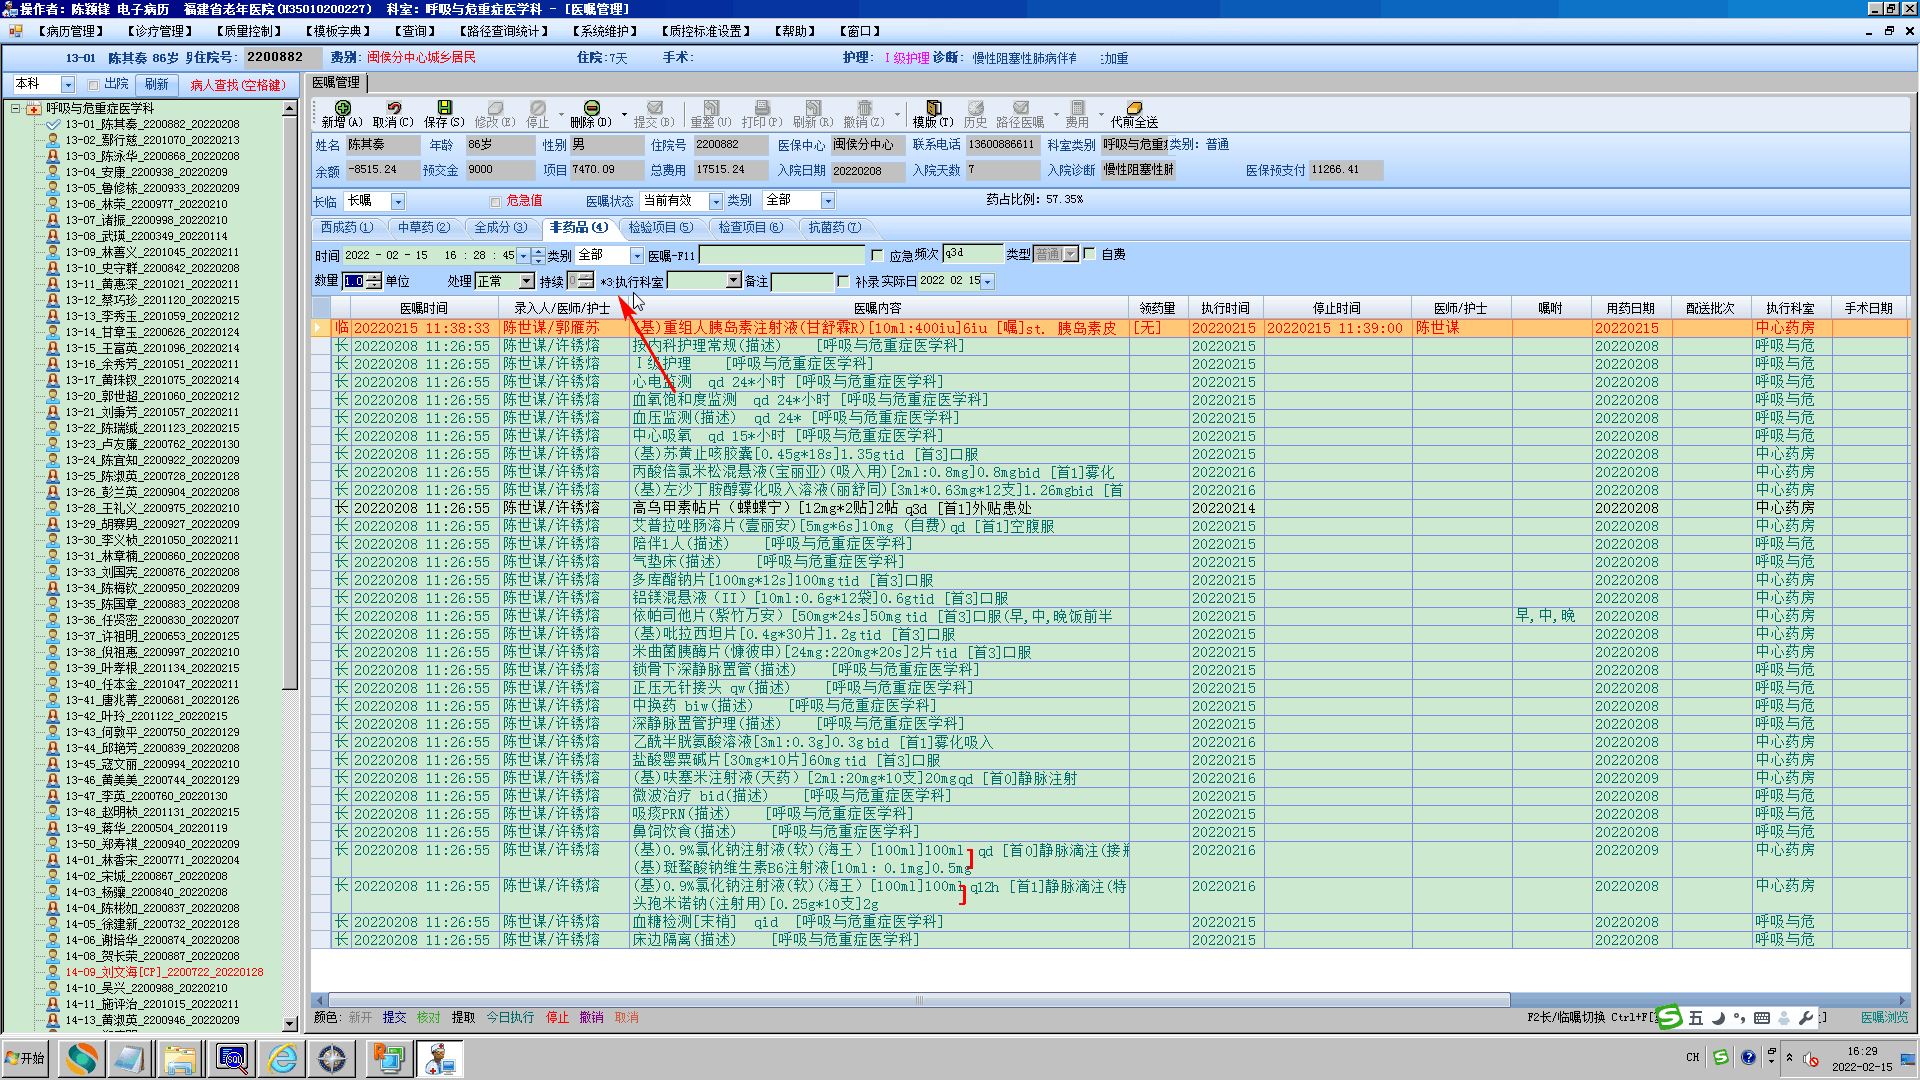Click the 病人查找(空格键) button
1920x1080 pixels.
[239, 85]
